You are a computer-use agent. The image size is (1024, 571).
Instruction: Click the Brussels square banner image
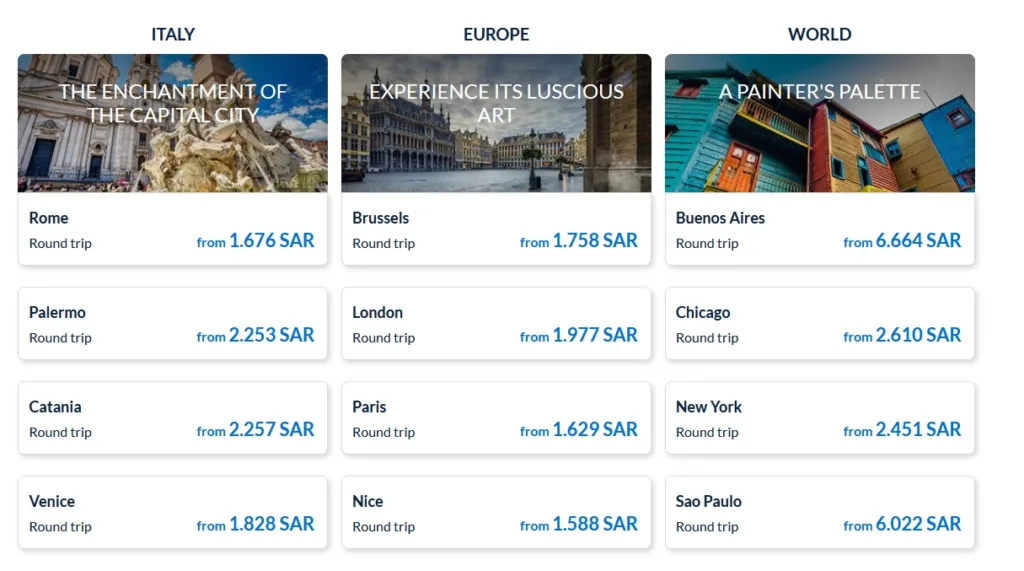496,123
